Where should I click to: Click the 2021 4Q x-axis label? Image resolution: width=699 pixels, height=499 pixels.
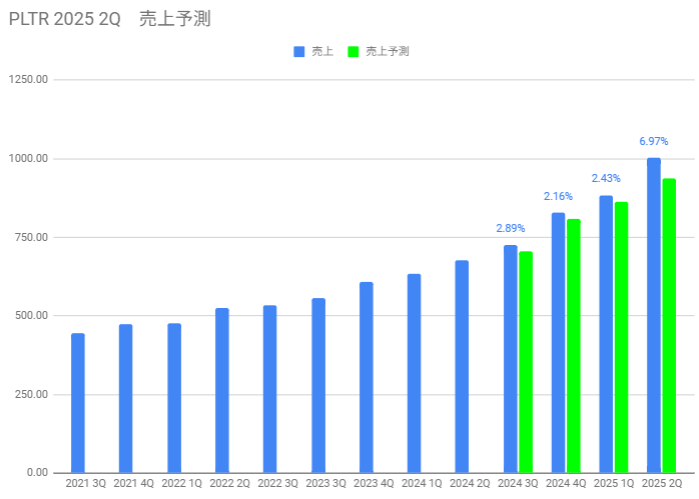point(134,483)
